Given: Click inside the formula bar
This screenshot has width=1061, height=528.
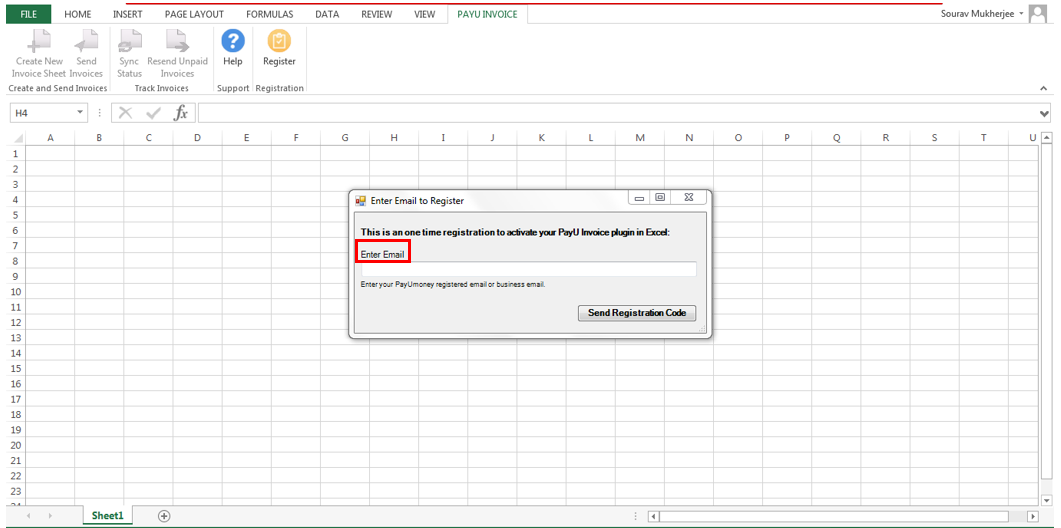Looking at the screenshot, I should pyautogui.click(x=616, y=113).
